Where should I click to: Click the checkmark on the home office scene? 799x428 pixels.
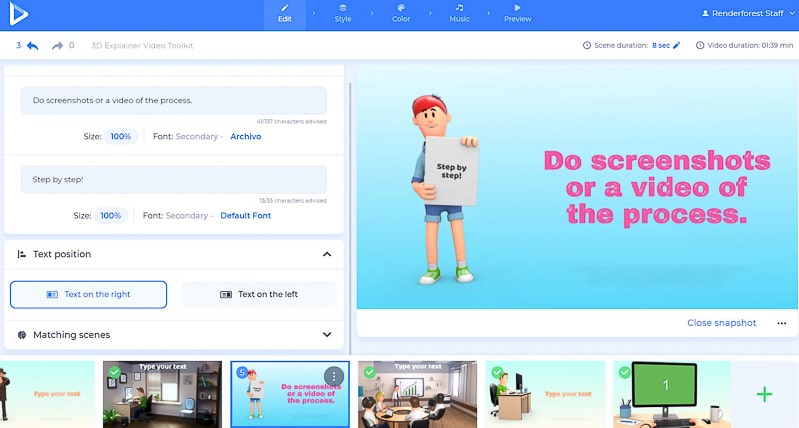click(x=115, y=372)
